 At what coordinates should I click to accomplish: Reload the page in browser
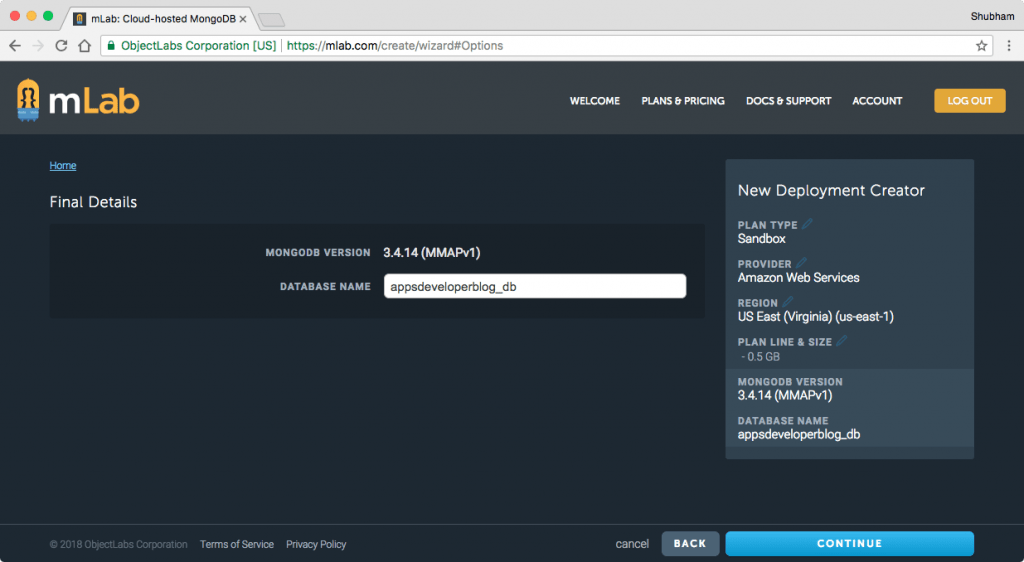[61, 45]
